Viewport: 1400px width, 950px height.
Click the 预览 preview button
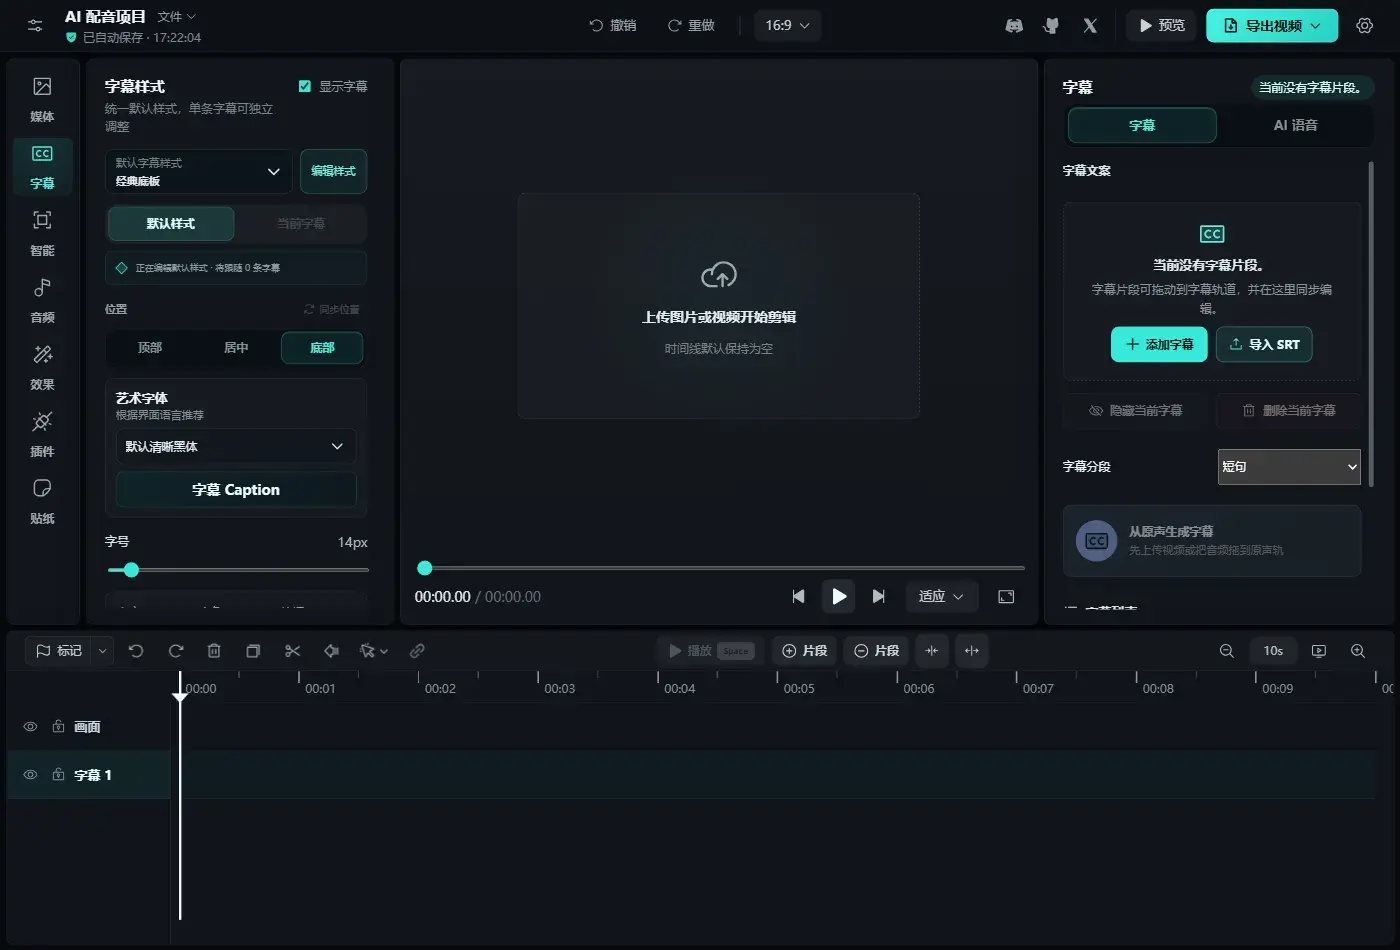coord(1162,26)
